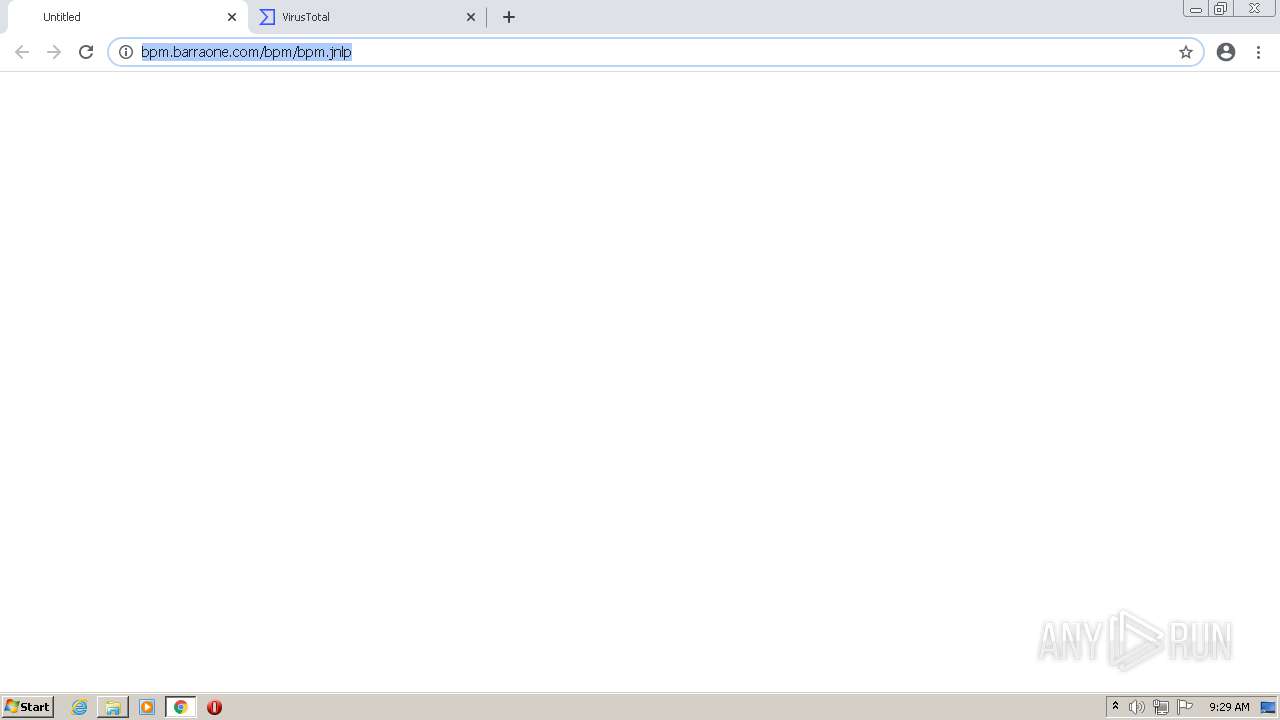Image resolution: width=1280 pixels, height=720 pixels.
Task: View site information icon in address bar
Action: [126, 52]
